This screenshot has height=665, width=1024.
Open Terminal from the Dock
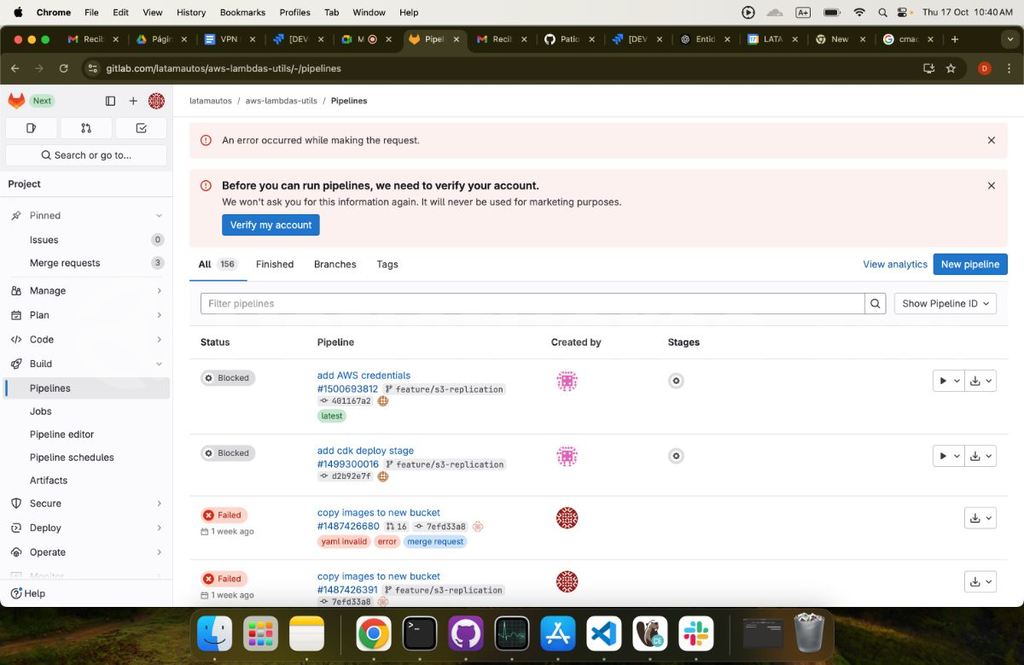tap(419, 634)
